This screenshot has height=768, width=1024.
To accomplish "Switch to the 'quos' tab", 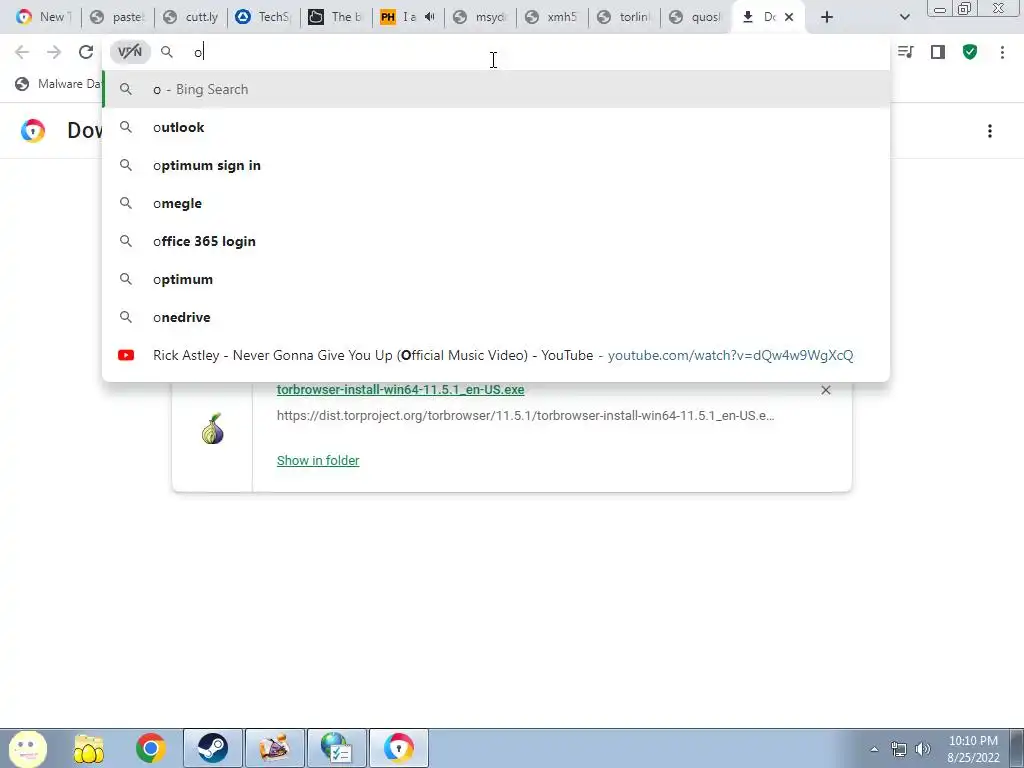I will pos(697,17).
